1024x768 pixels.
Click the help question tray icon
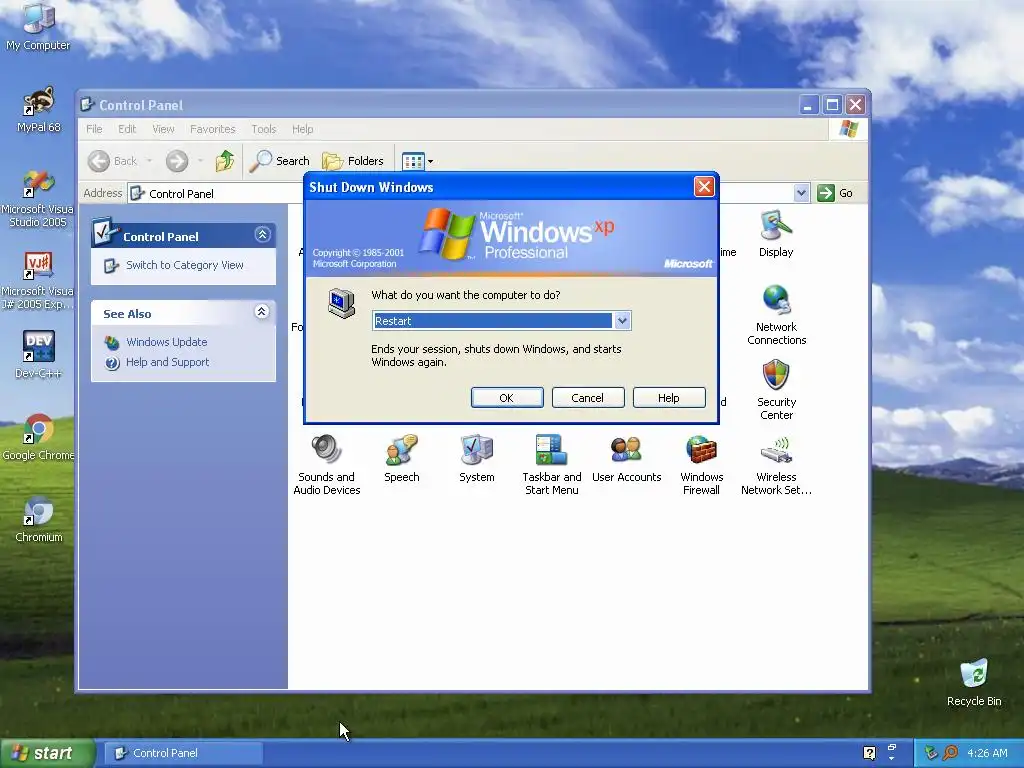pos(869,753)
